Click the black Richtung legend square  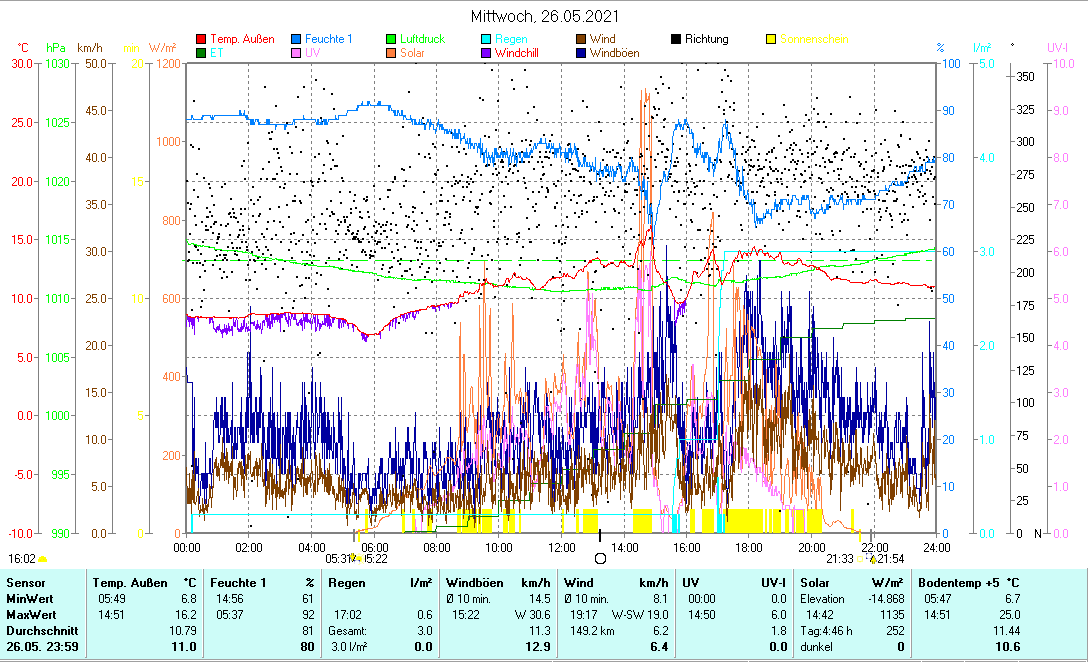pos(675,40)
